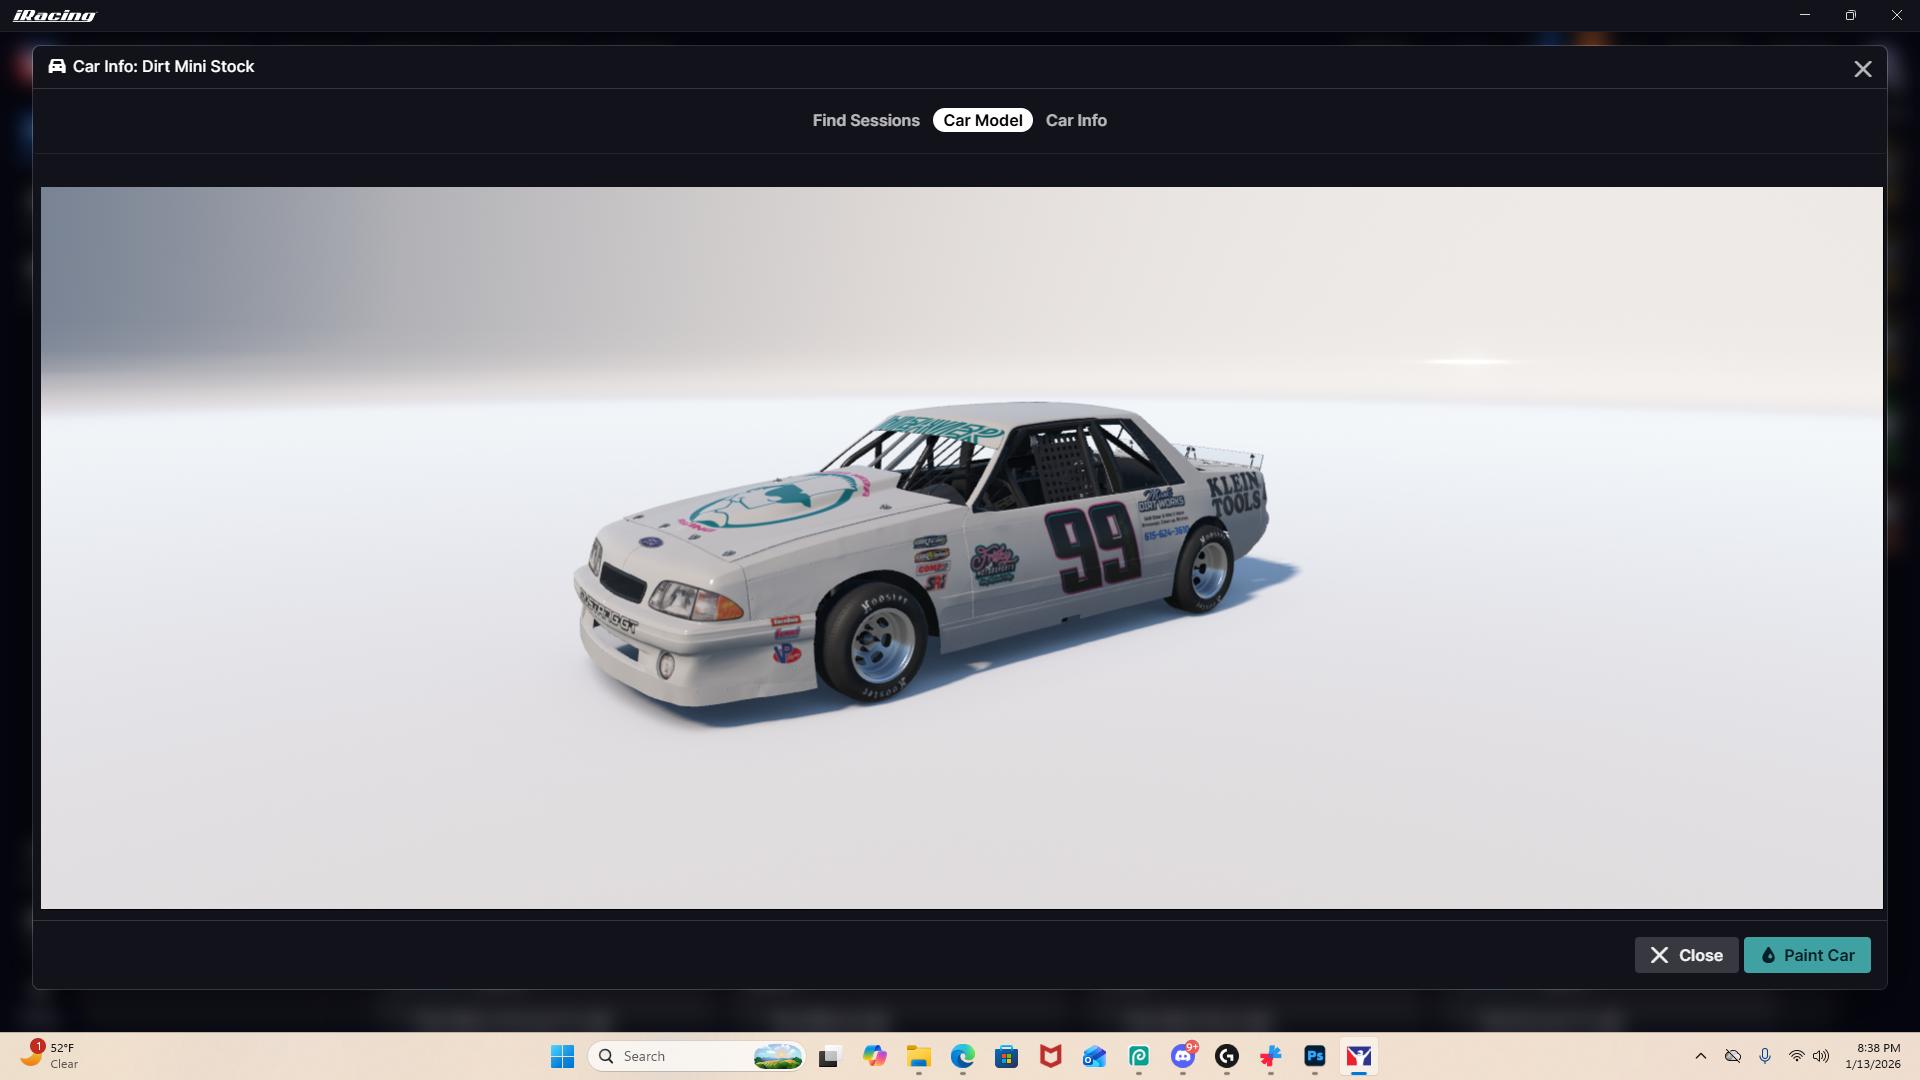Select the Car Model tab

click(982, 120)
